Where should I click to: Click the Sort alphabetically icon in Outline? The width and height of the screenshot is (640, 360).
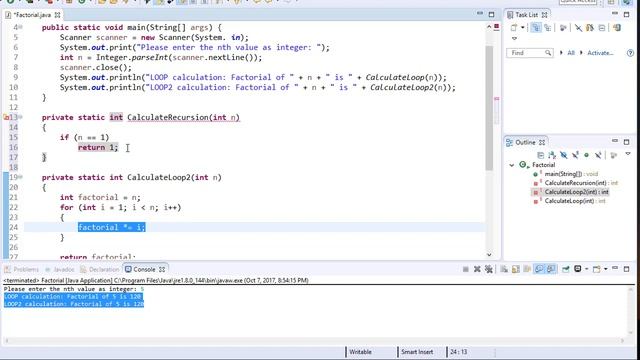point(552,155)
